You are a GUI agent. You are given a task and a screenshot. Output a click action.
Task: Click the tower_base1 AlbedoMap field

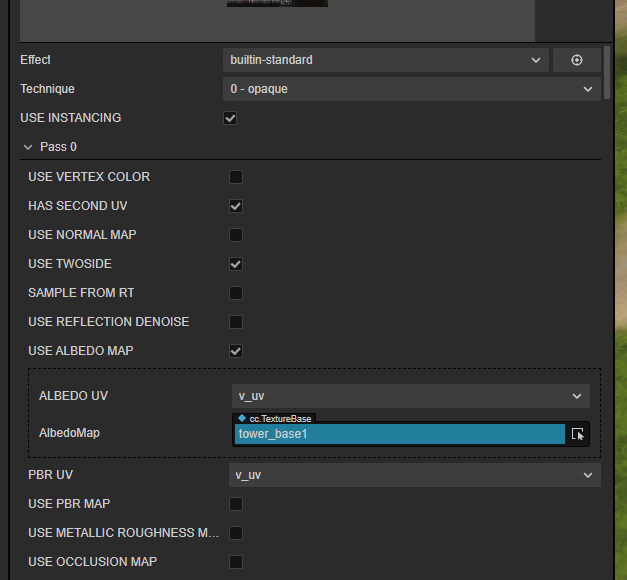point(400,434)
